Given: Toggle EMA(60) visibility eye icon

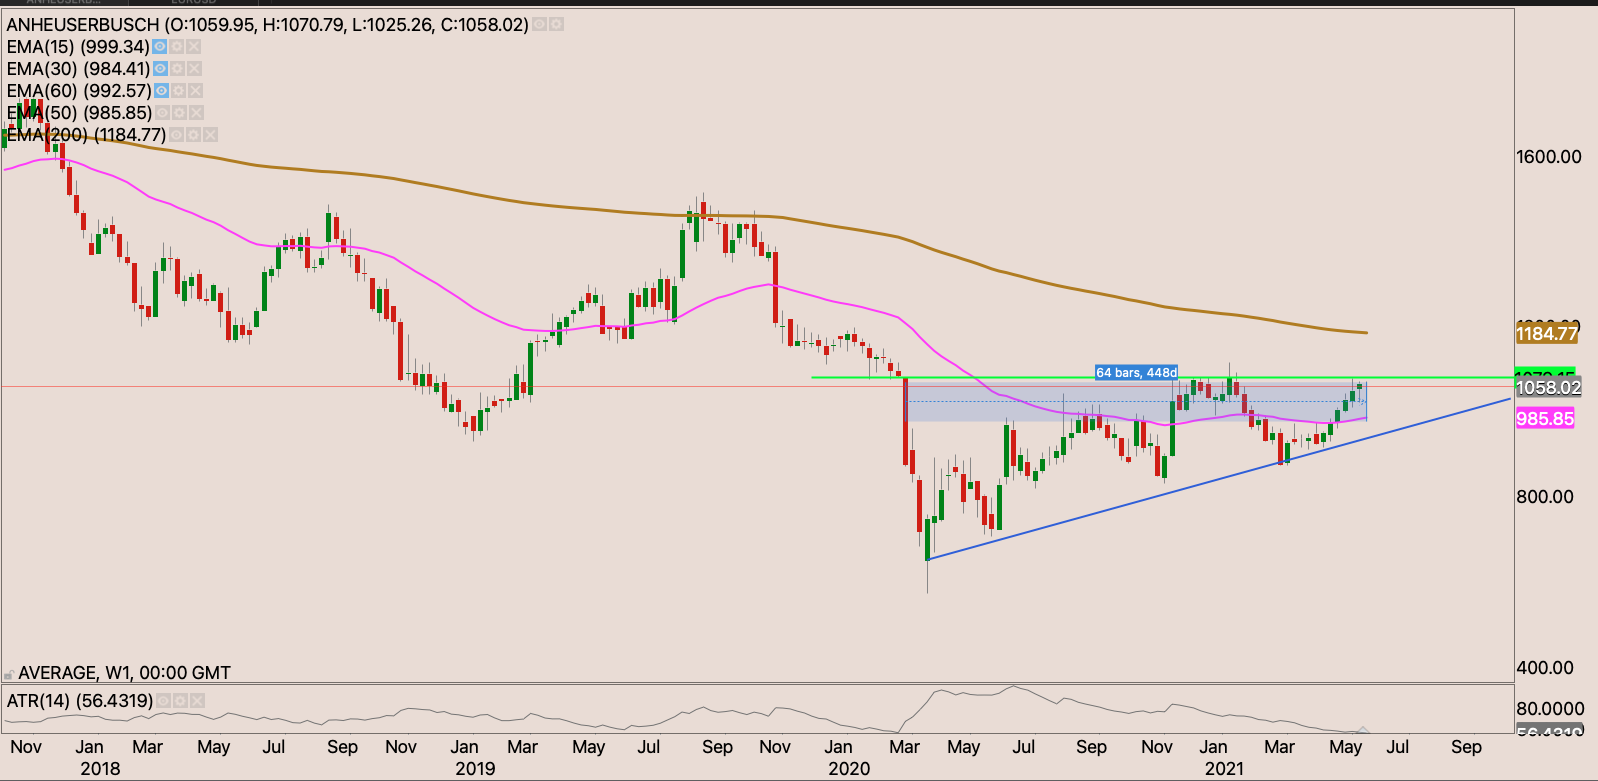Looking at the screenshot, I should [x=161, y=91].
